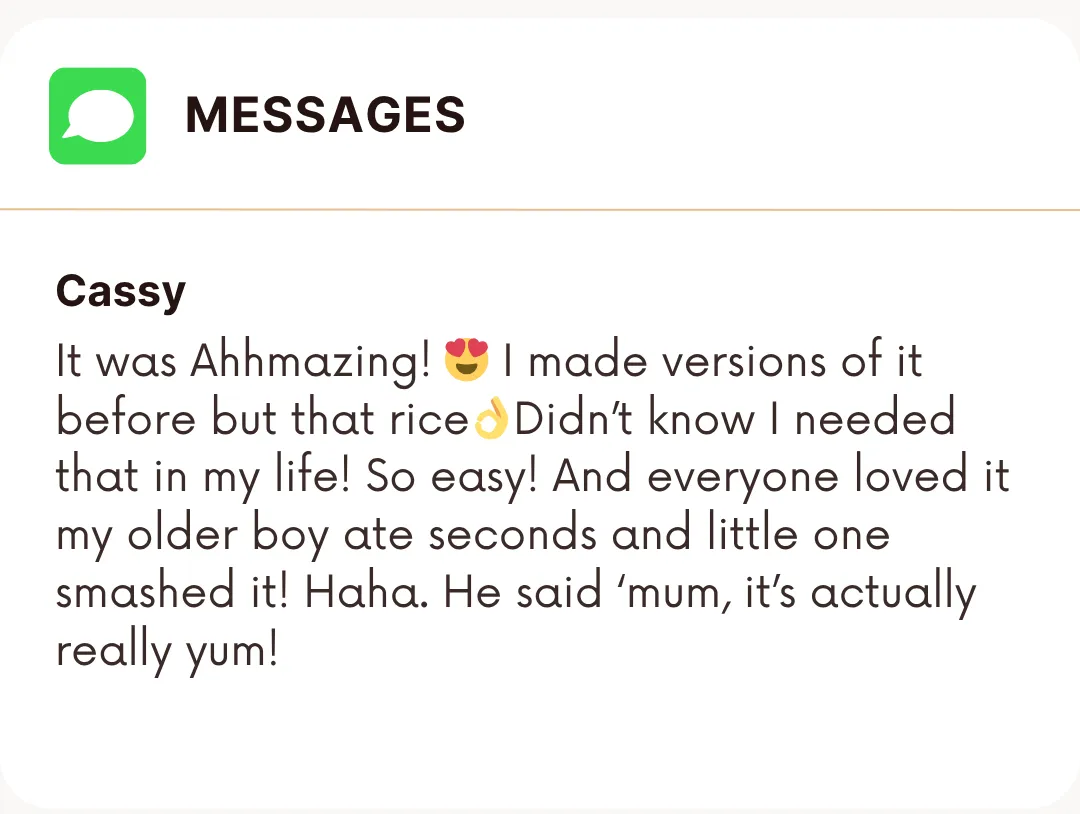The image size is (1080, 814).
Task: Click the word "Didn't" after the emoji
Action: (x=574, y=420)
